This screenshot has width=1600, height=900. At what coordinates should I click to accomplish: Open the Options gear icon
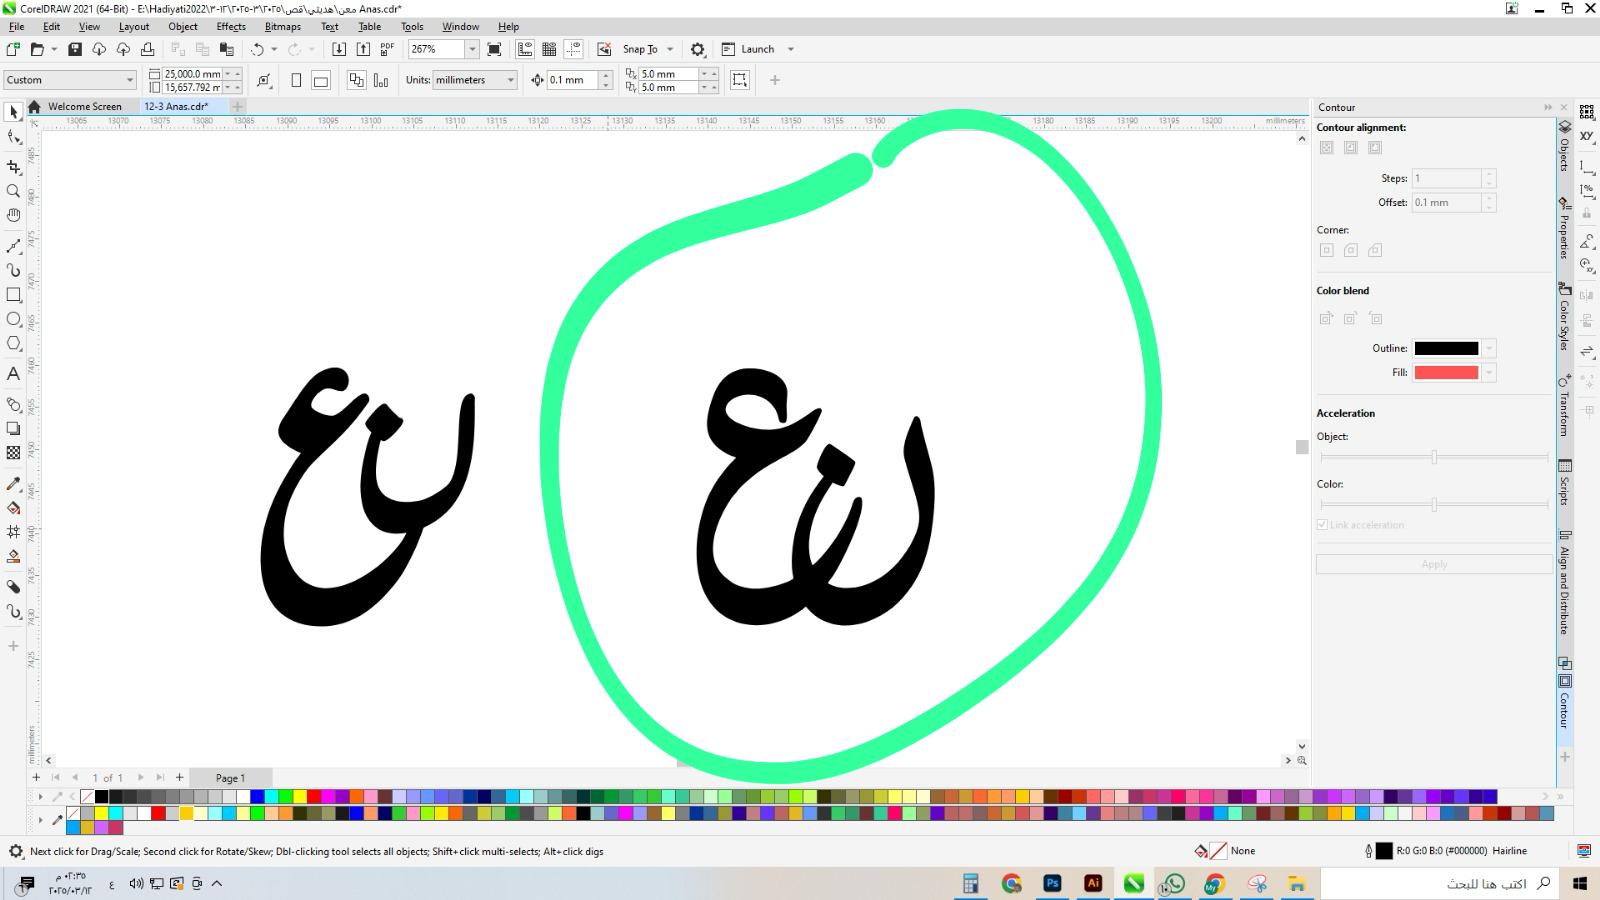click(x=698, y=49)
